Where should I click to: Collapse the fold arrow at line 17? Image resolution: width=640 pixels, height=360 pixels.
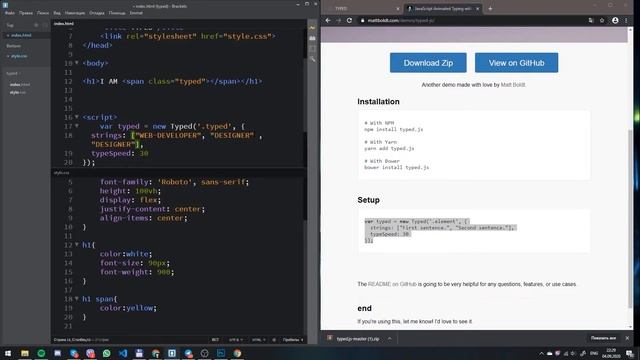(x=77, y=126)
